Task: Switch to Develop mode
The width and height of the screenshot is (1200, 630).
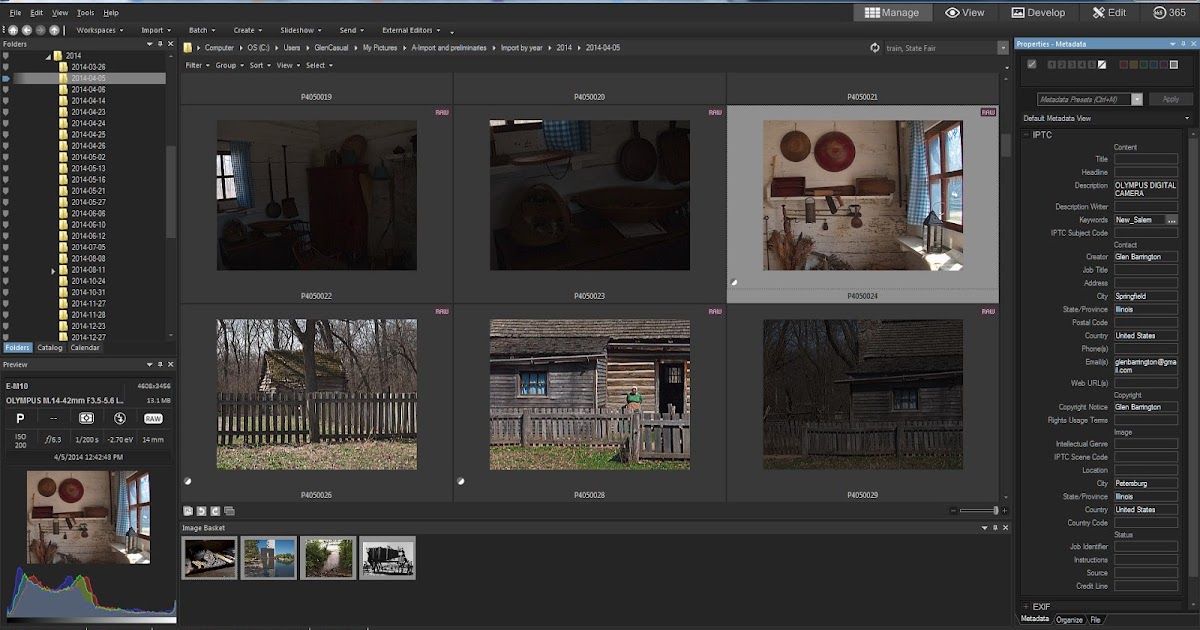Action: point(1038,13)
